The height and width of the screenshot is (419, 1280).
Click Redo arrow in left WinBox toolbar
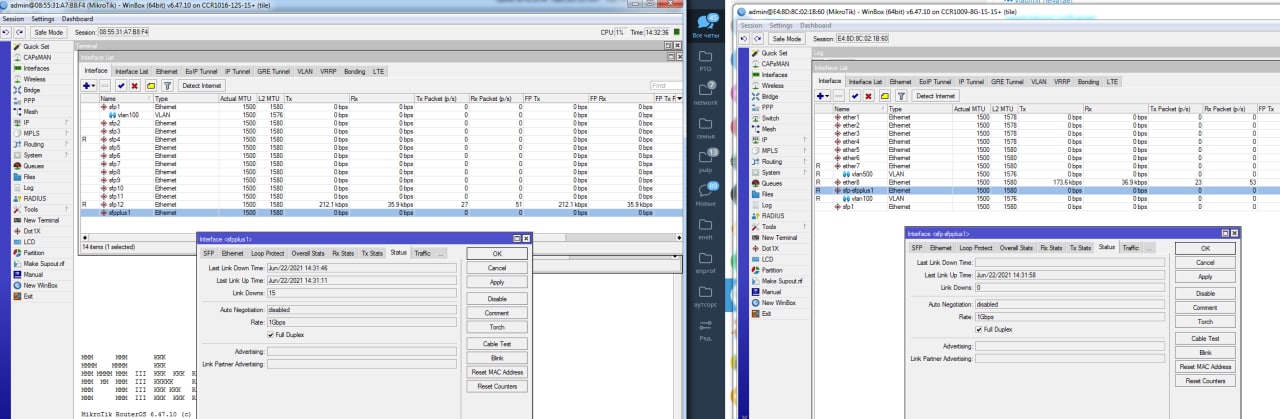[x=19, y=32]
